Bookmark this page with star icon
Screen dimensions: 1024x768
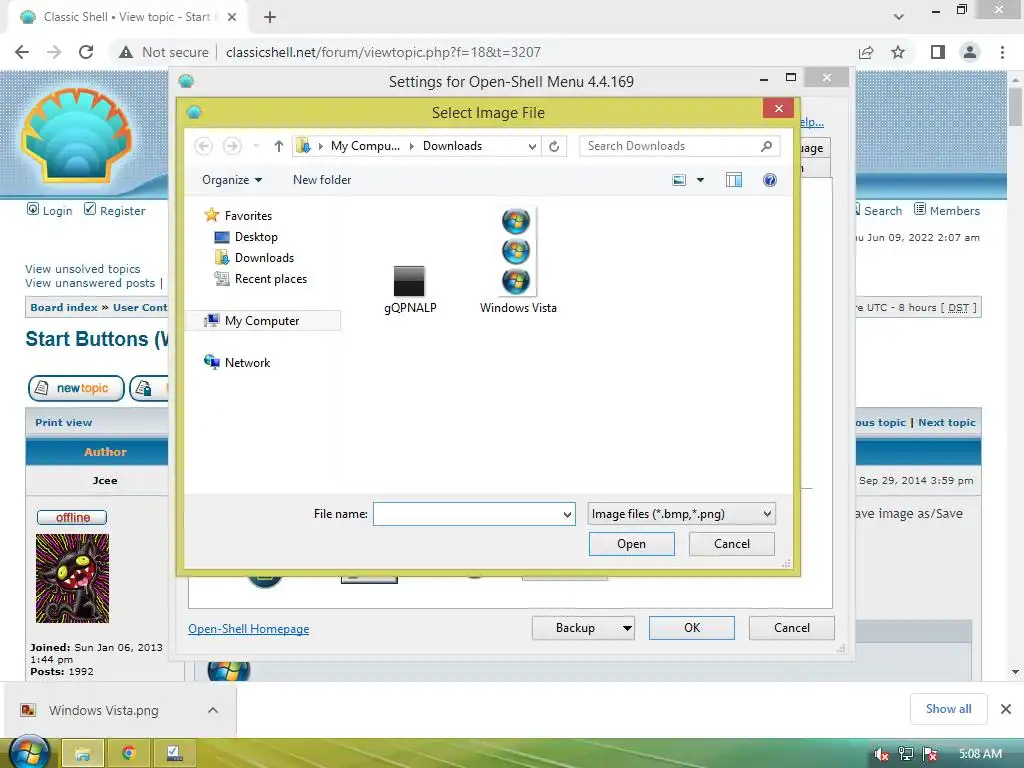[899, 52]
